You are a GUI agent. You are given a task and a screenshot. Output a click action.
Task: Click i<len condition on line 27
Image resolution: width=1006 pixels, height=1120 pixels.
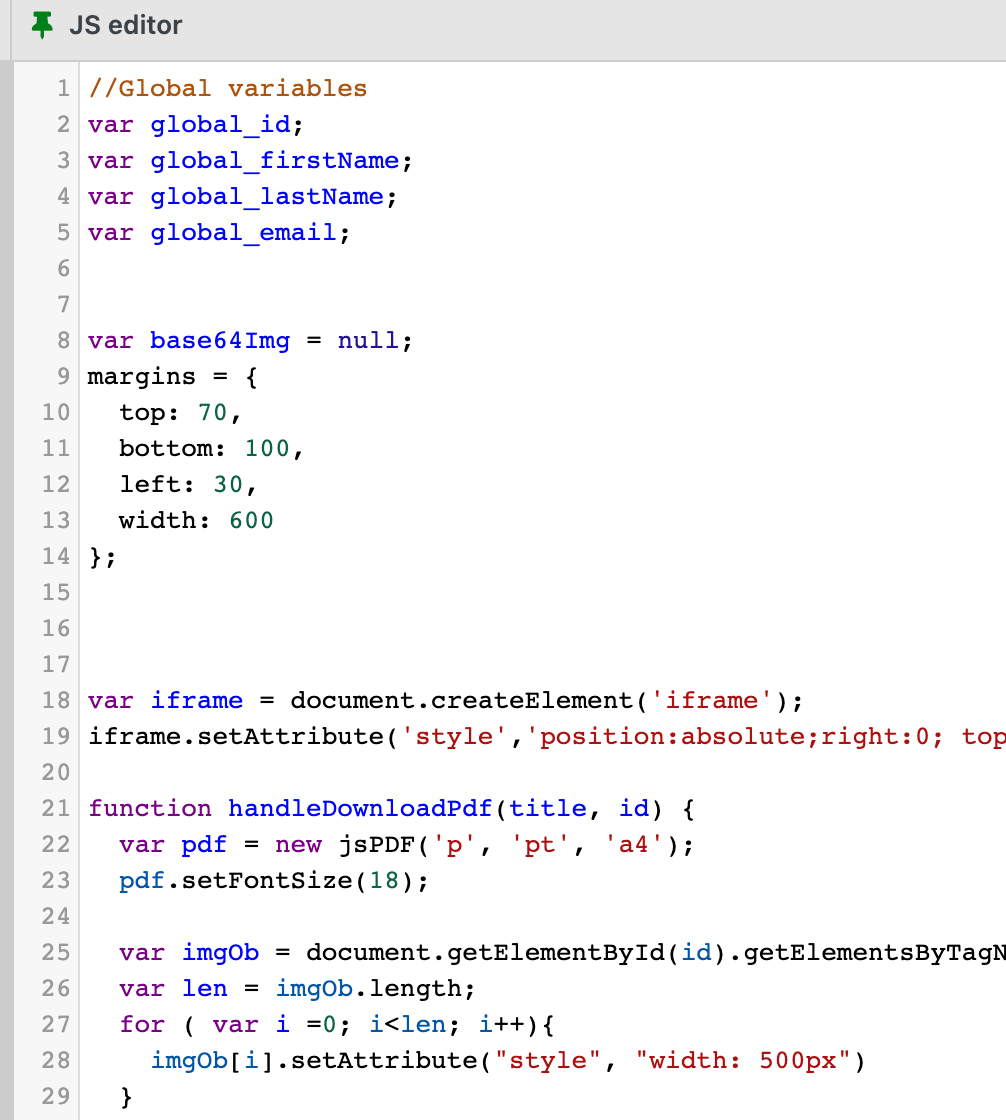coord(407,1025)
